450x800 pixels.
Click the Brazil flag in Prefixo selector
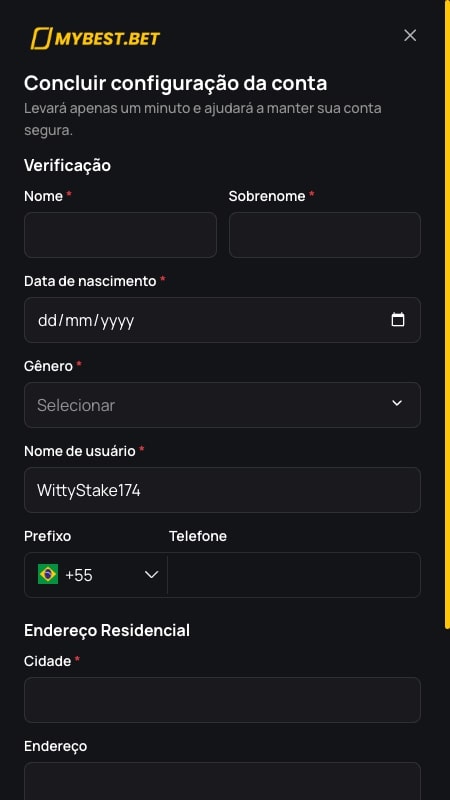[x=48, y=574]
